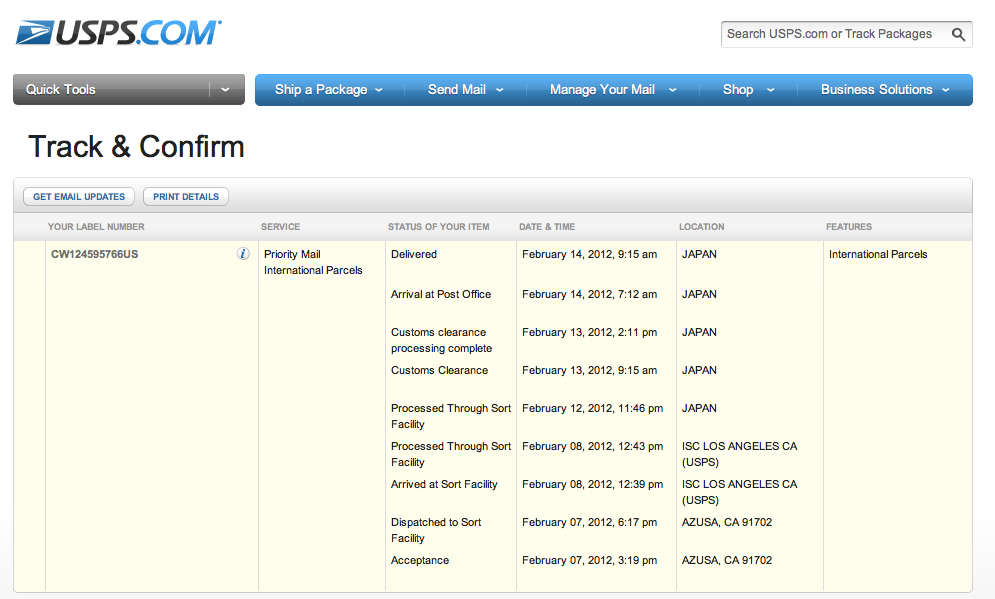The height and width of the screenshot is (599, 995).
Task: Expand the Send Mail chevron
Action: (499, 90)
